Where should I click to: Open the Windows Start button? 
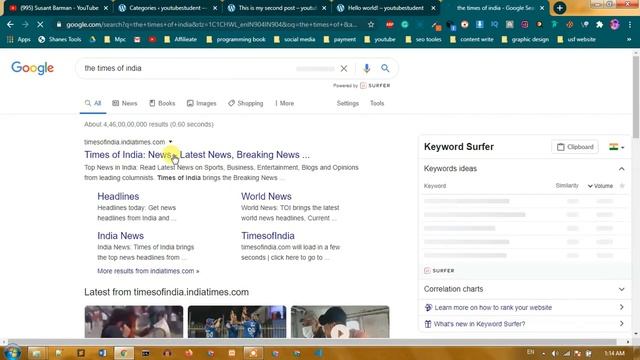[x=12, y=353]
